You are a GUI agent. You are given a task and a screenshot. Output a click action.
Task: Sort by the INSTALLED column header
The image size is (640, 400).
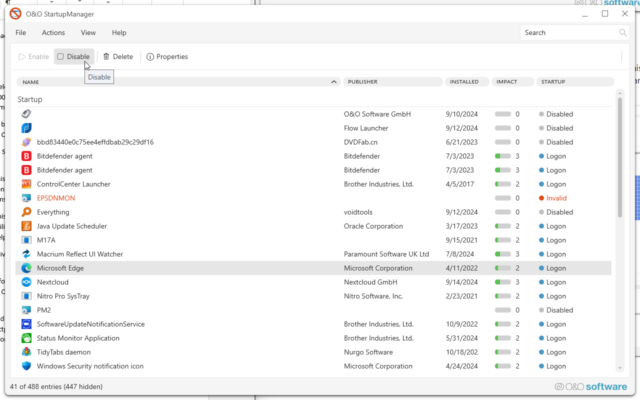pyautogui.click(x=467, y=82)
